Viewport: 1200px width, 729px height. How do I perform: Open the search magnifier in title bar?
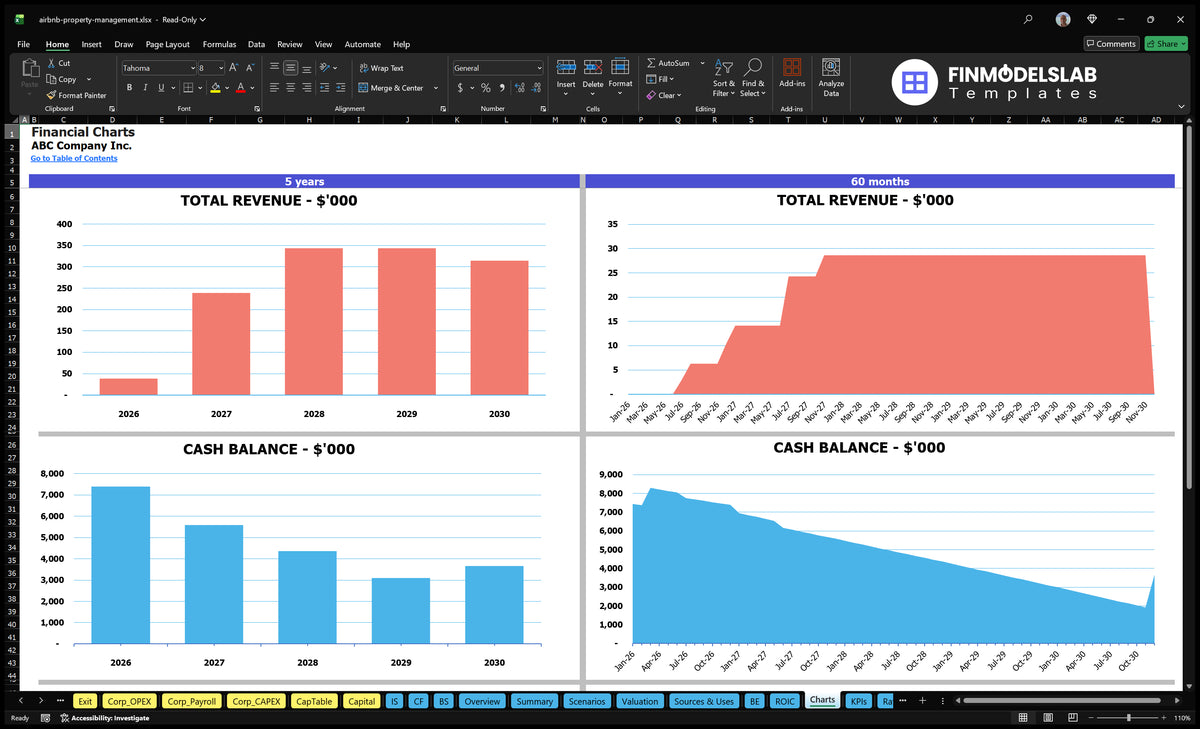[1028, 18]
